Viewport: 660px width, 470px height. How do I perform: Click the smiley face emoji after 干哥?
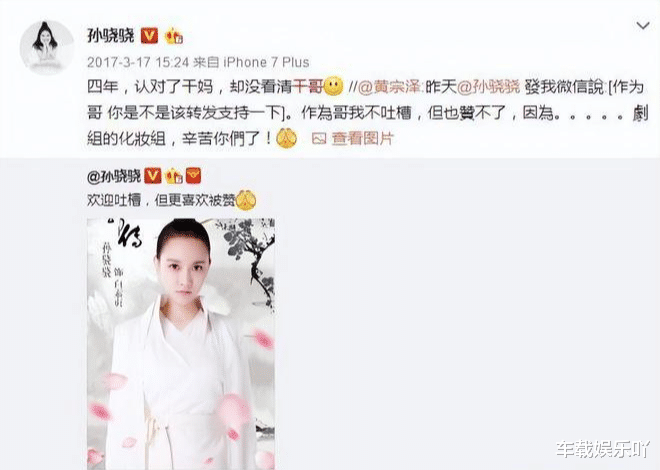333,86
